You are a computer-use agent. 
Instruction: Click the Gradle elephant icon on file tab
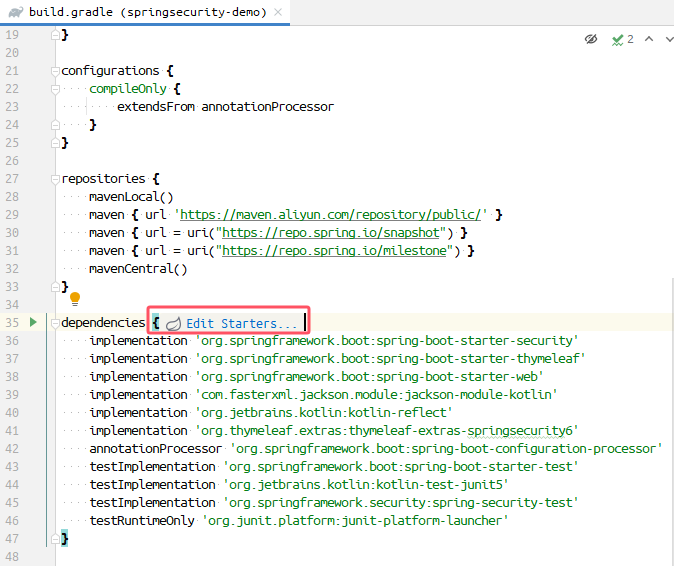(16, 12)
